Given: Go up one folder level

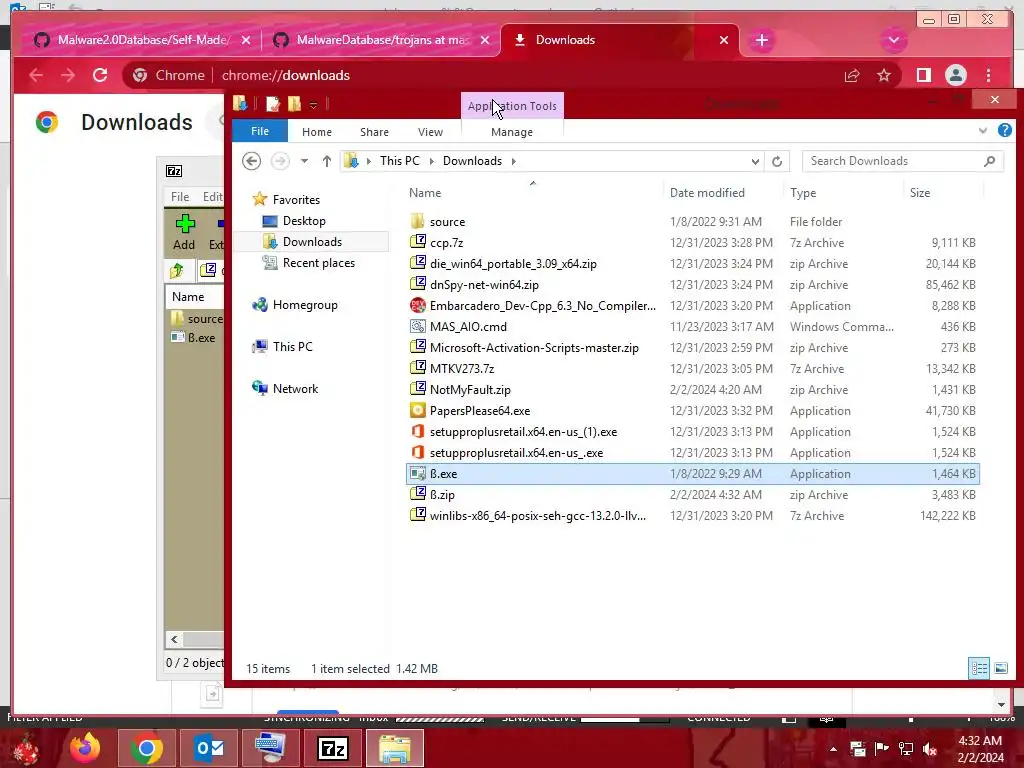Looking at the screenshot, I should coord(327,161).
